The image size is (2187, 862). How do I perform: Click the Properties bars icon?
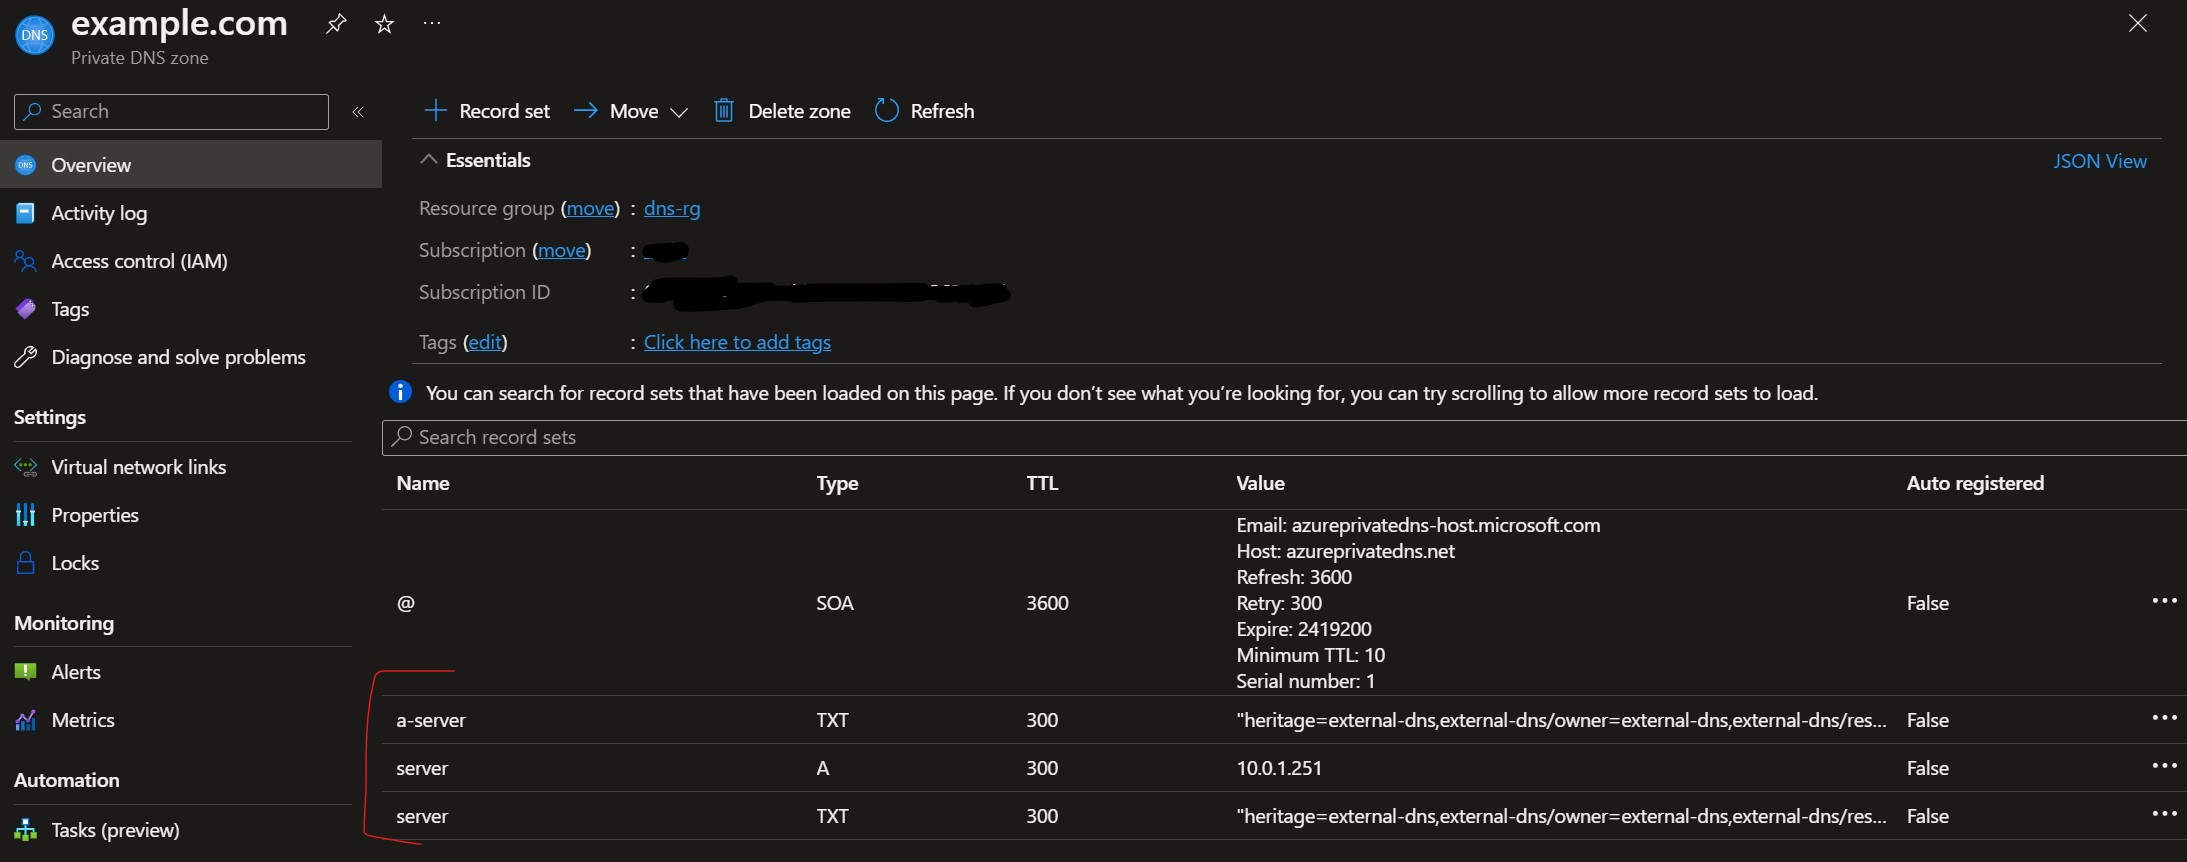26,515
